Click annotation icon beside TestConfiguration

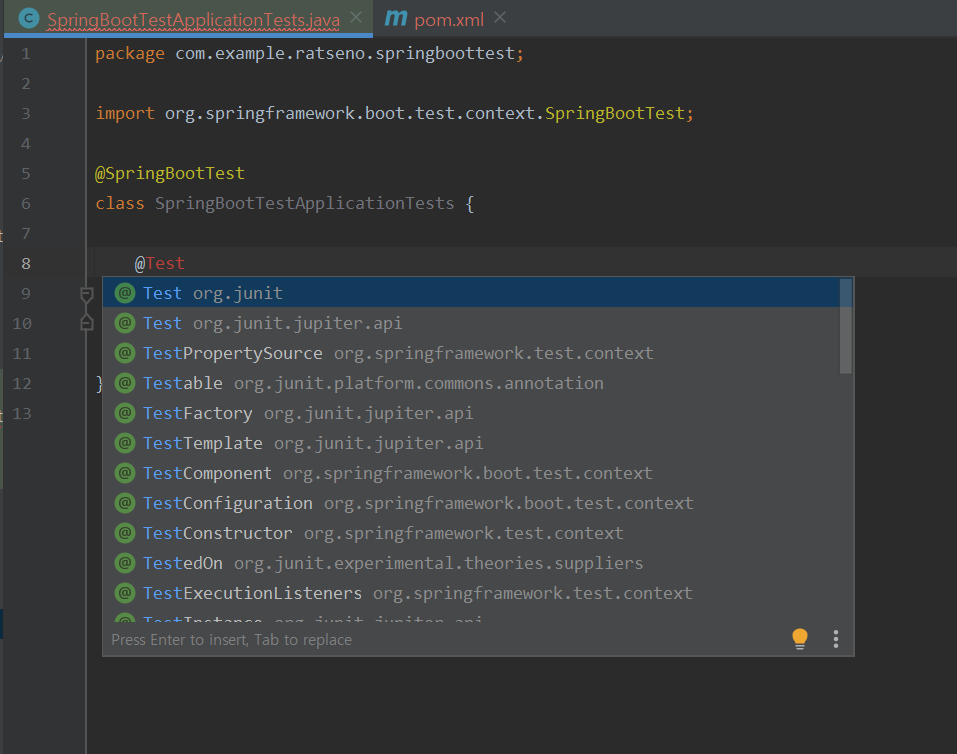click(125, 503)
